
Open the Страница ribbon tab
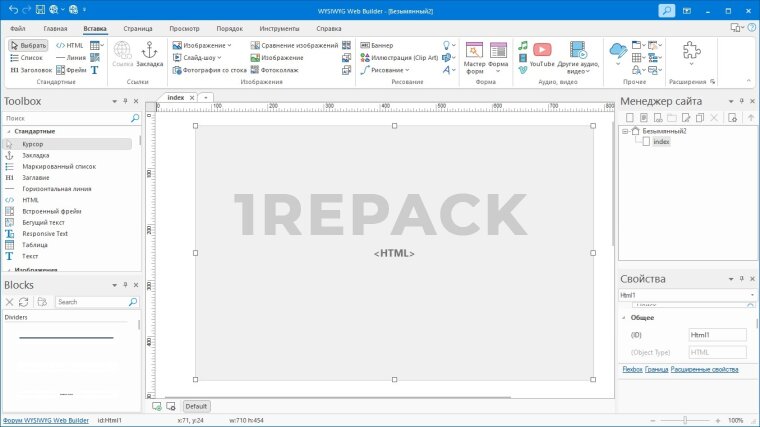(x=138, y=28)
